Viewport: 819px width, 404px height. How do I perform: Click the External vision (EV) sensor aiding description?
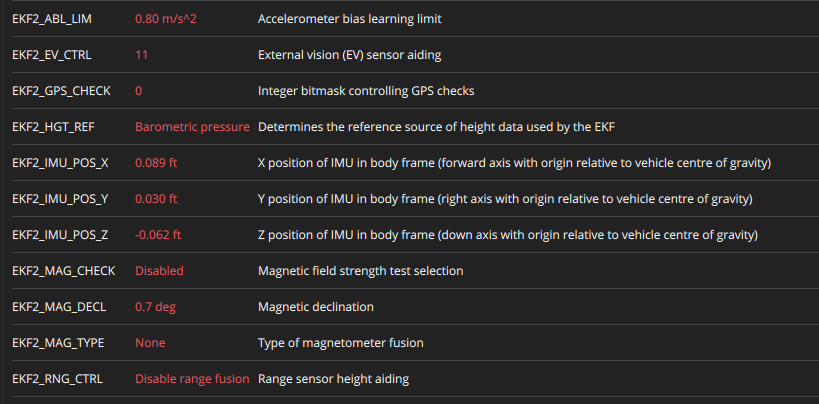pos(349,55)
